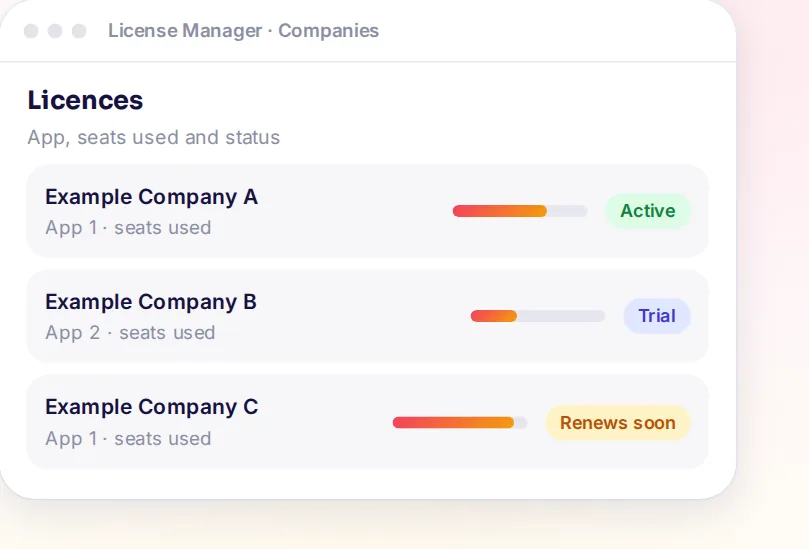
Task: Click the first window control dot
Action: pos(31,31)
